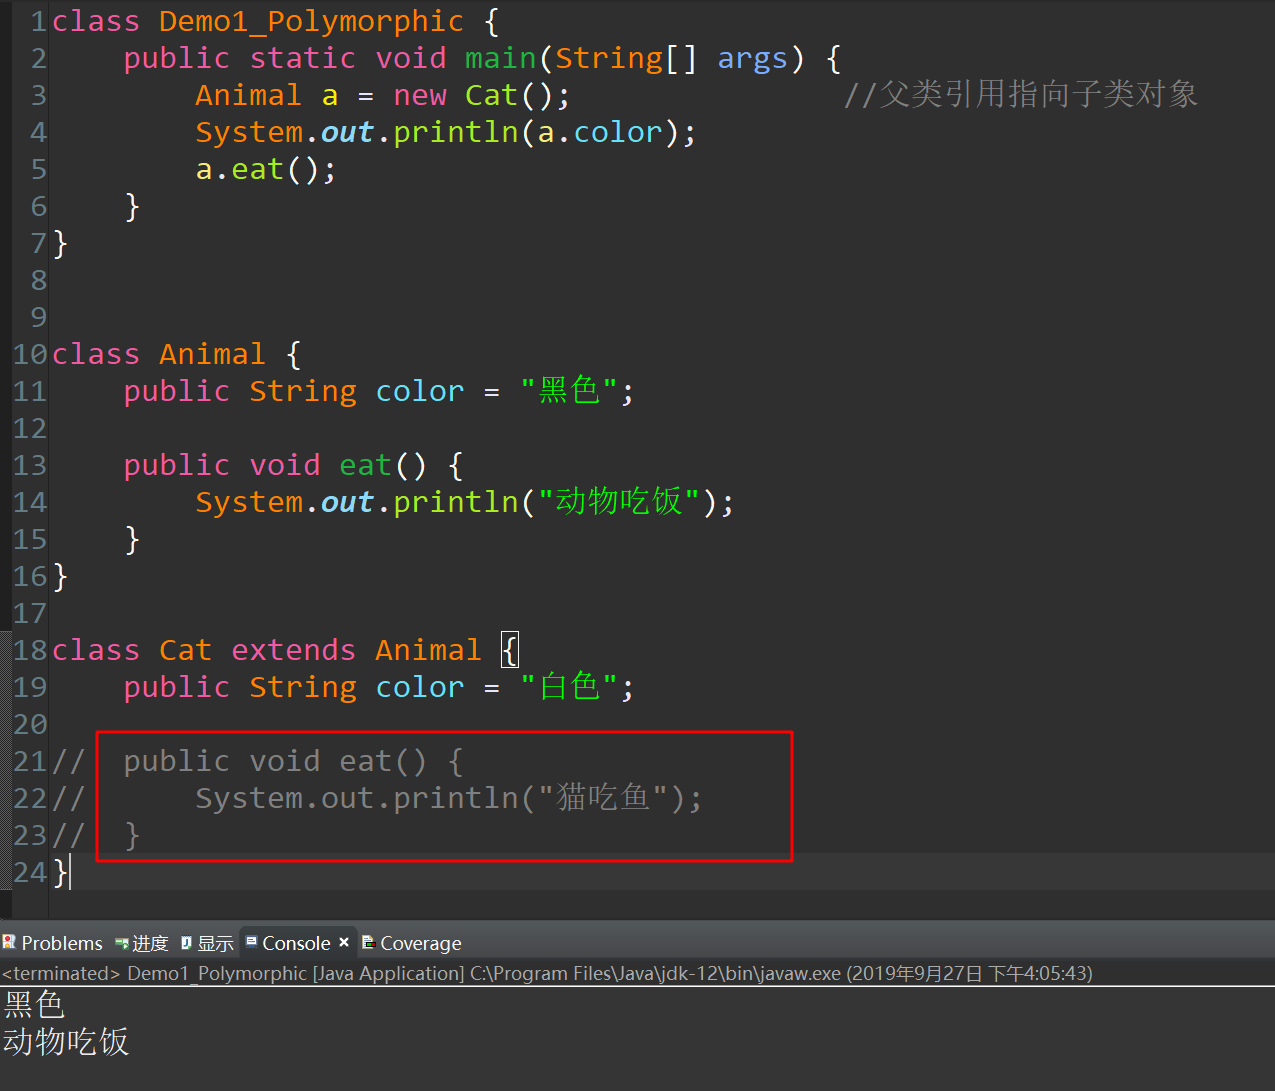The height and width of the screenshot is (1091, 1275).
Task: Click the main method name
Action: [x=501, y=58]
